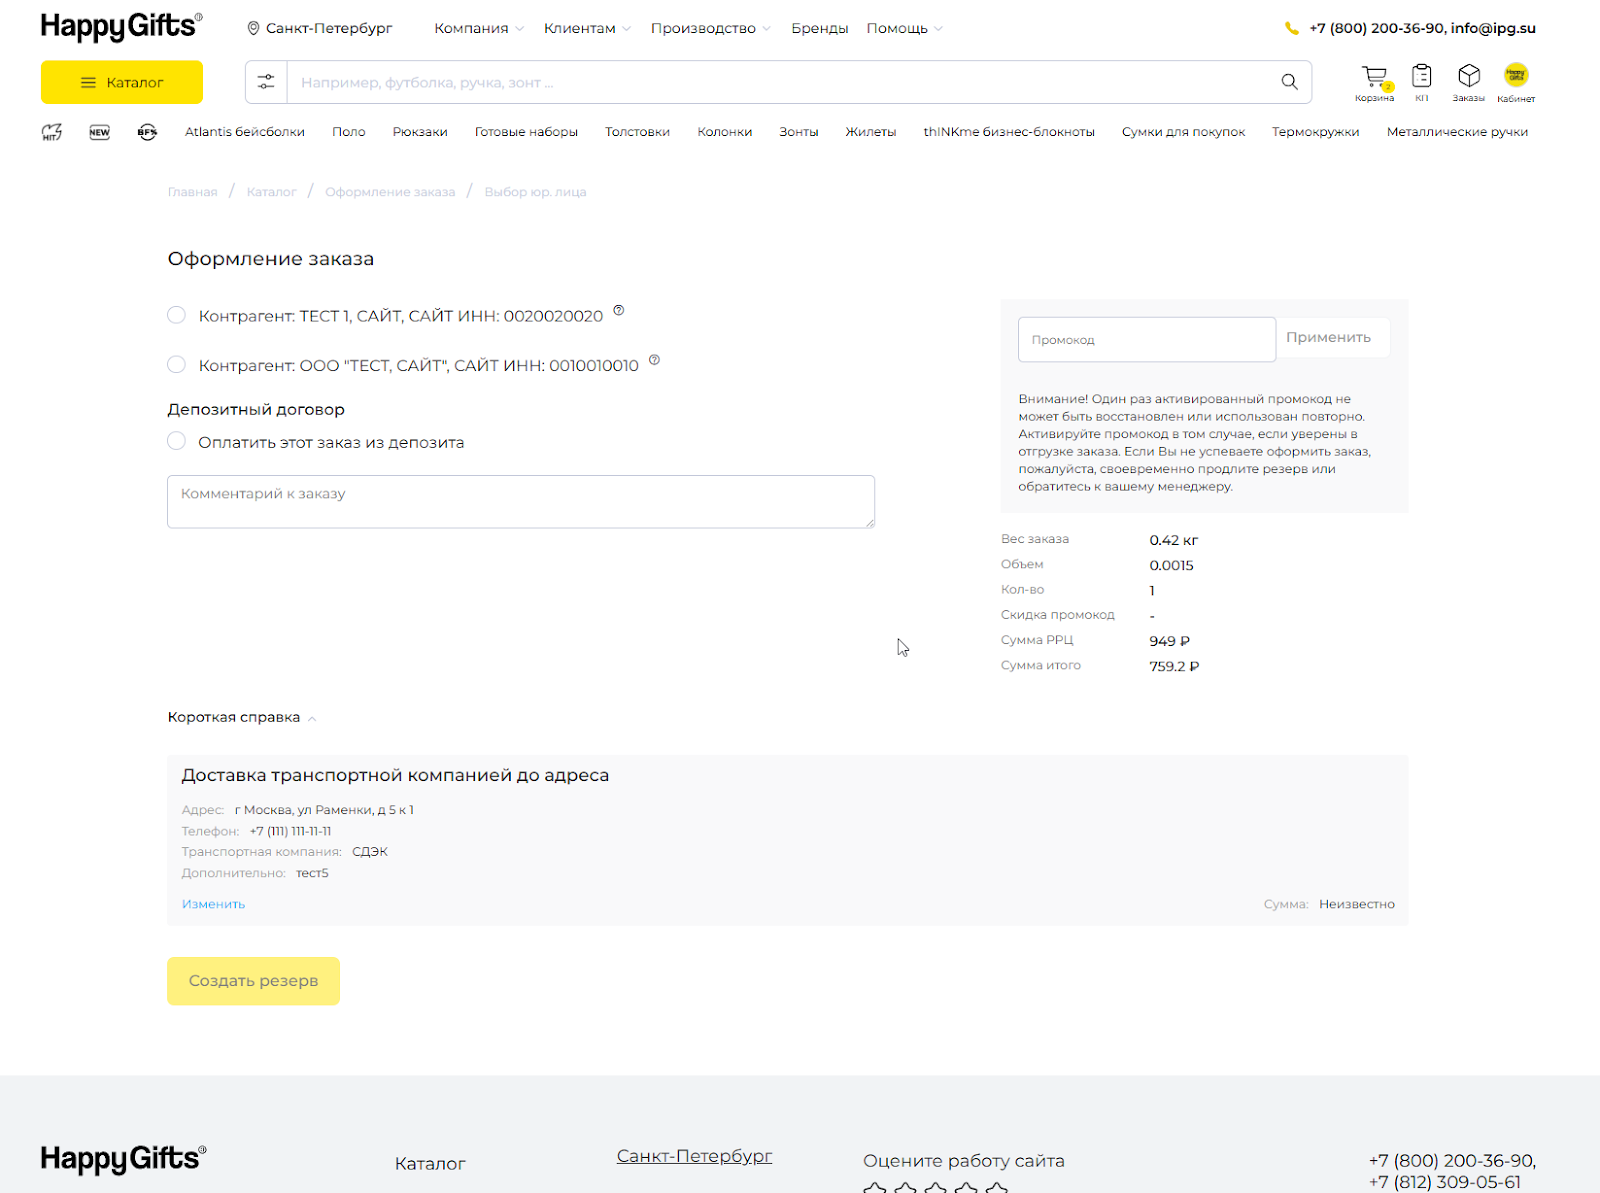Click the Промокод input field

(1146, 340)
